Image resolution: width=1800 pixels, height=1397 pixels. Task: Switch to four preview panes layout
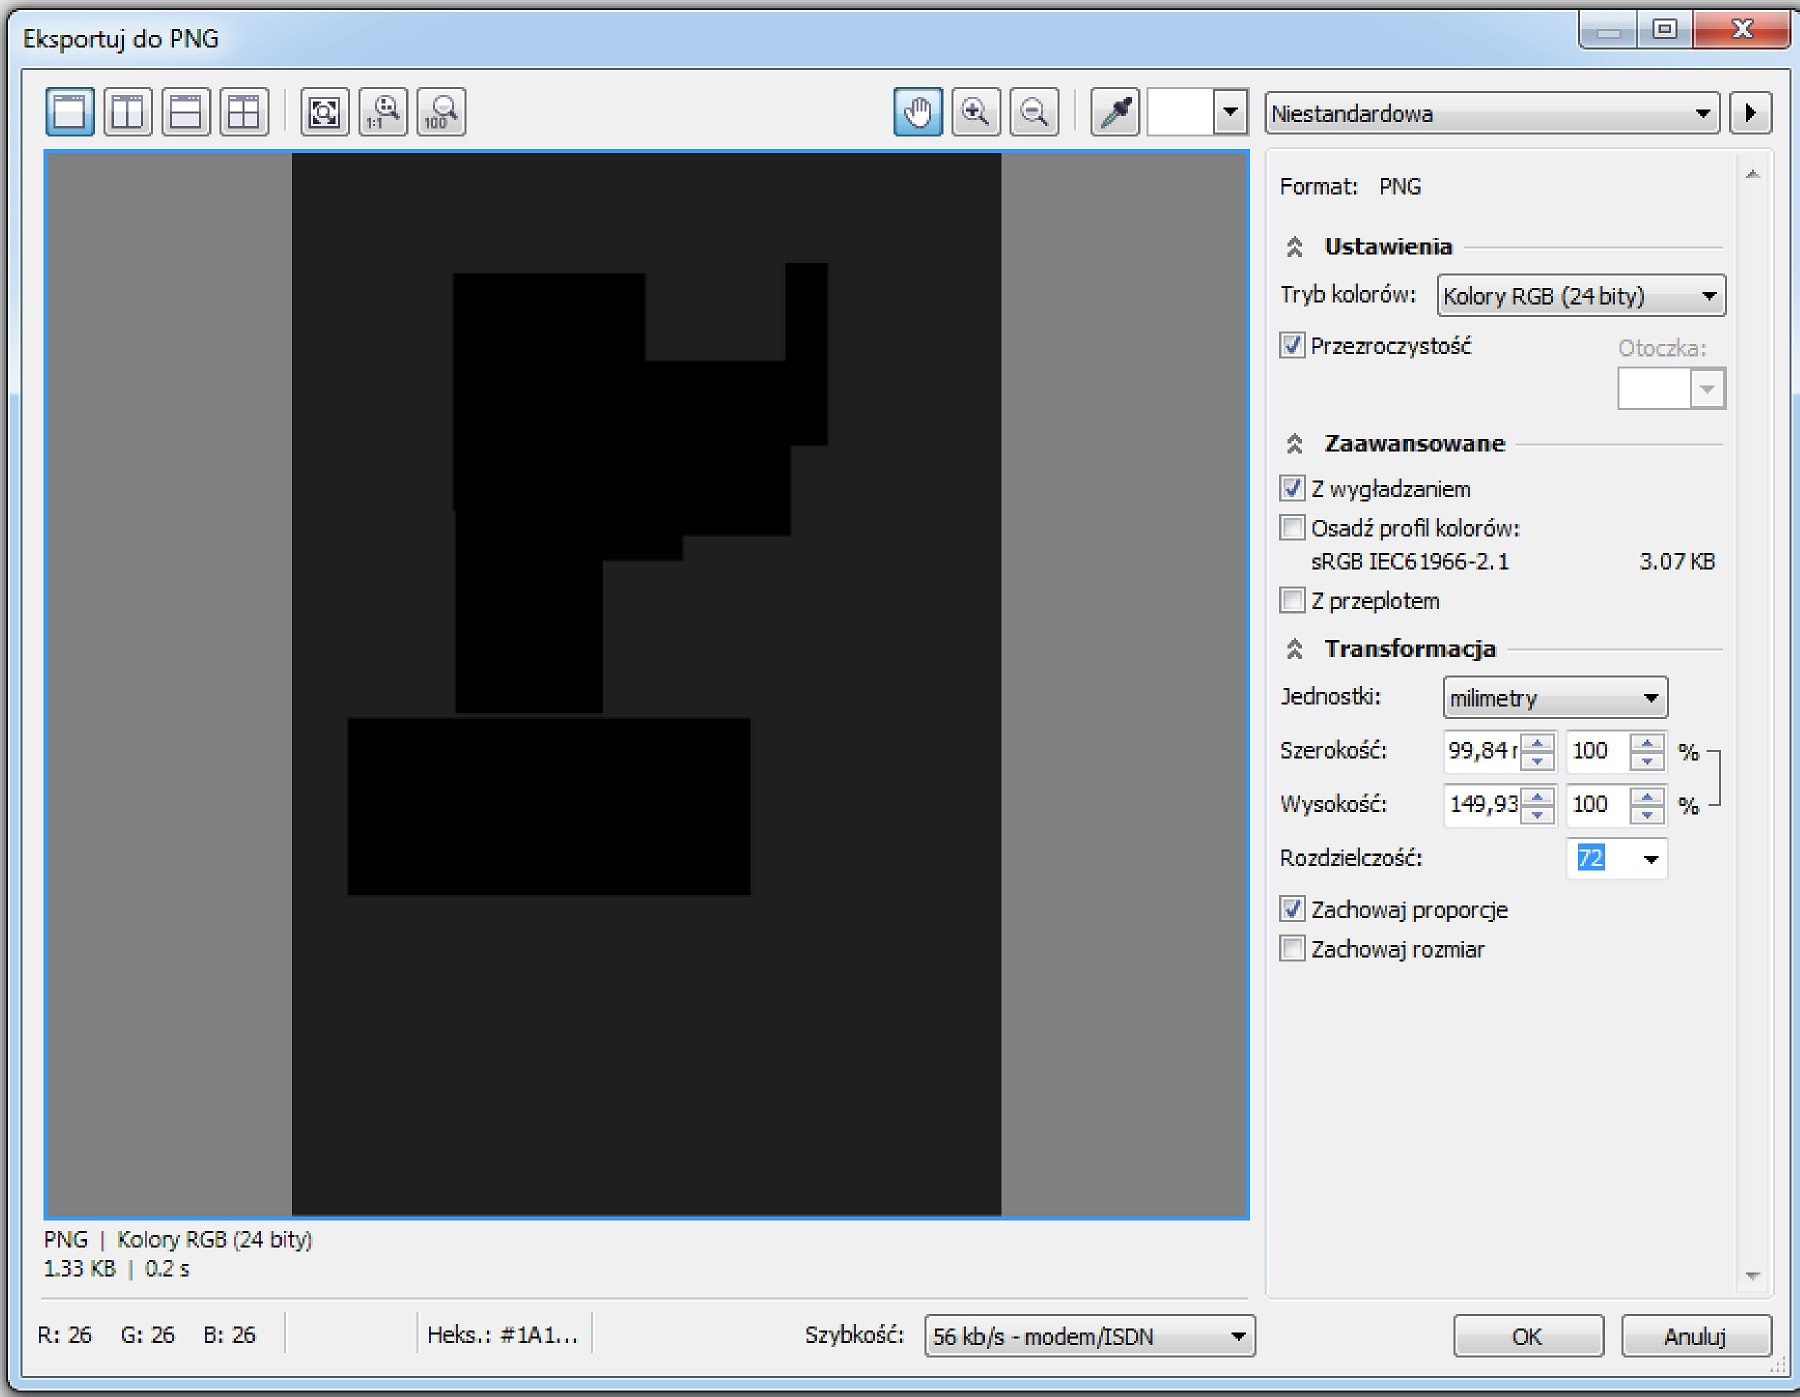pos(243,112)
